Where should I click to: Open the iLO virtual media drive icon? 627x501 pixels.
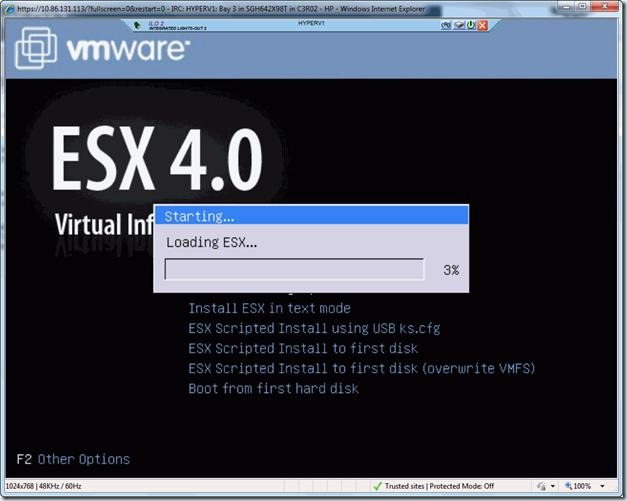[460, 25]
